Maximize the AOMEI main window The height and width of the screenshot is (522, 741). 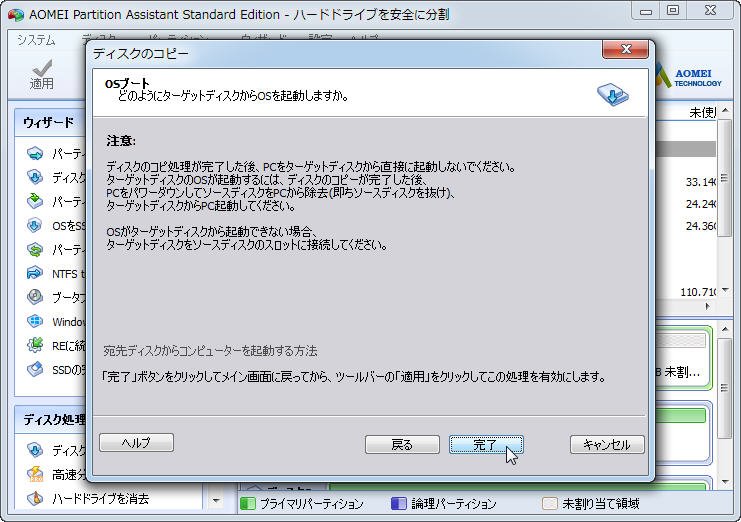click(673, 11)
